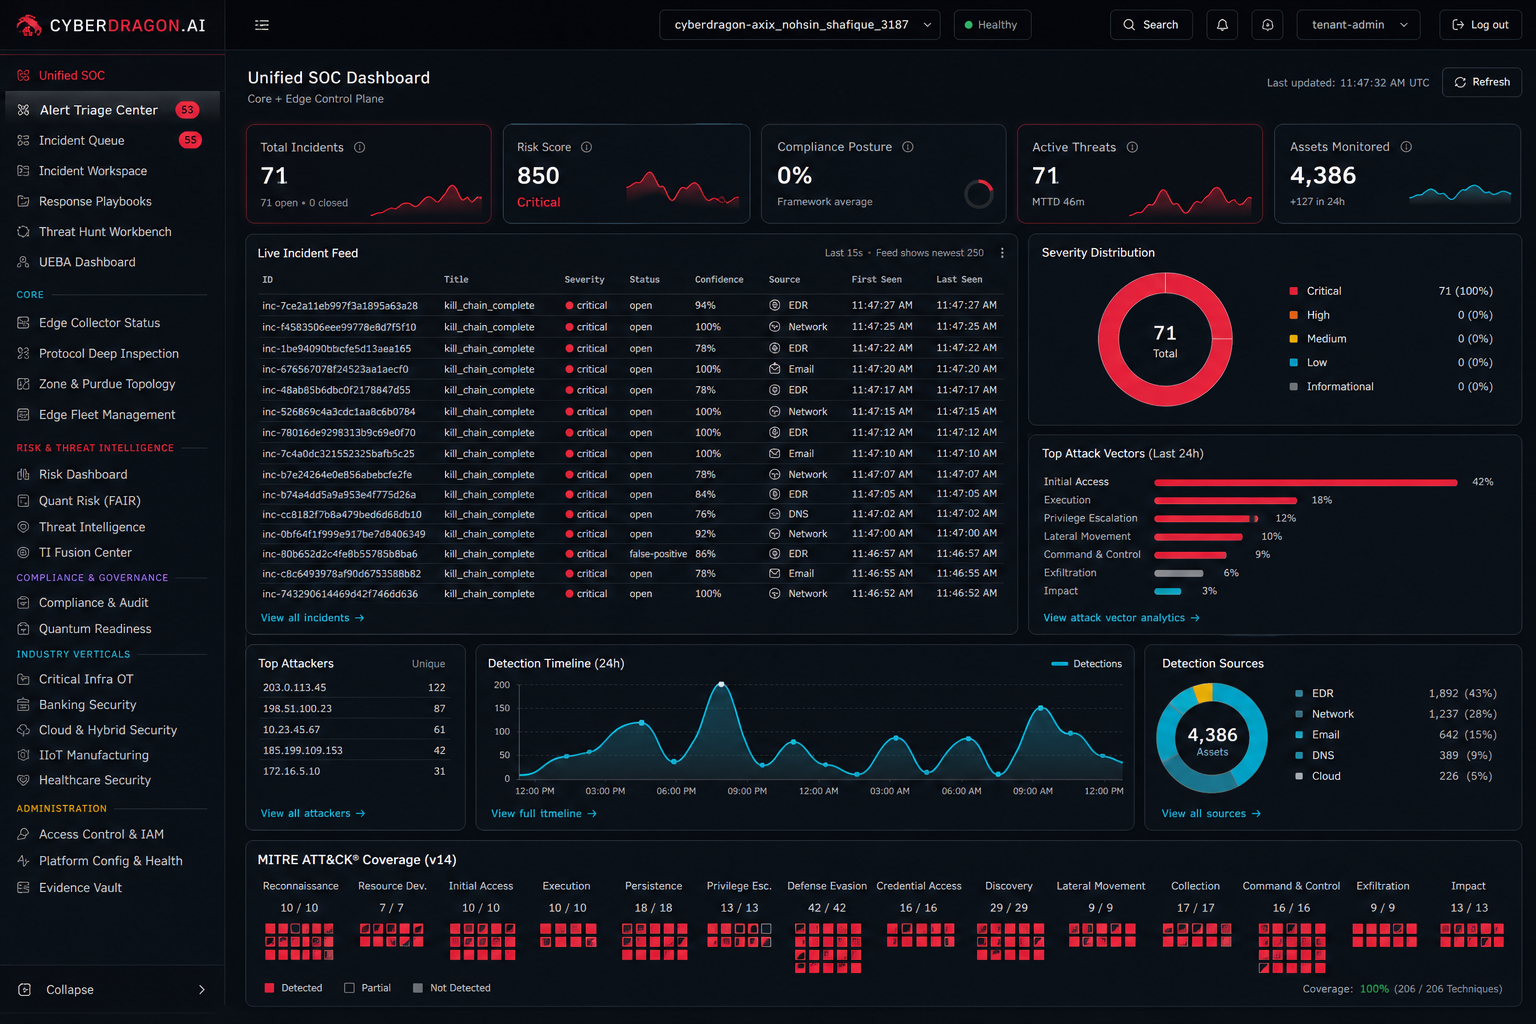Follow the View all incidents link
Viewport: 1536px width, 1024px height.
click(312, 618)
